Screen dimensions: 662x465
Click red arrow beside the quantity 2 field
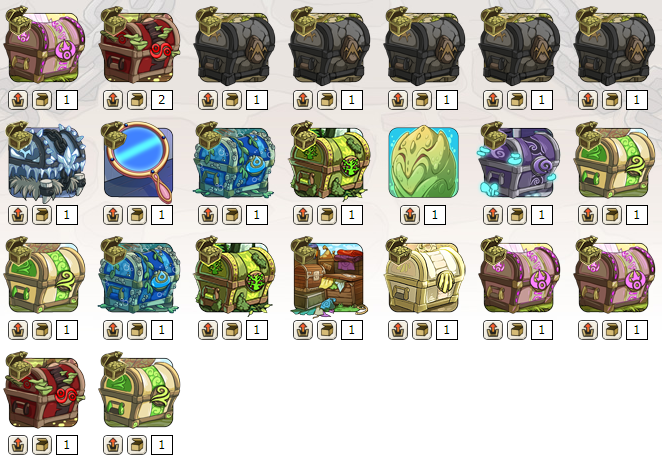pyautogui.click(x=113, y=100)
